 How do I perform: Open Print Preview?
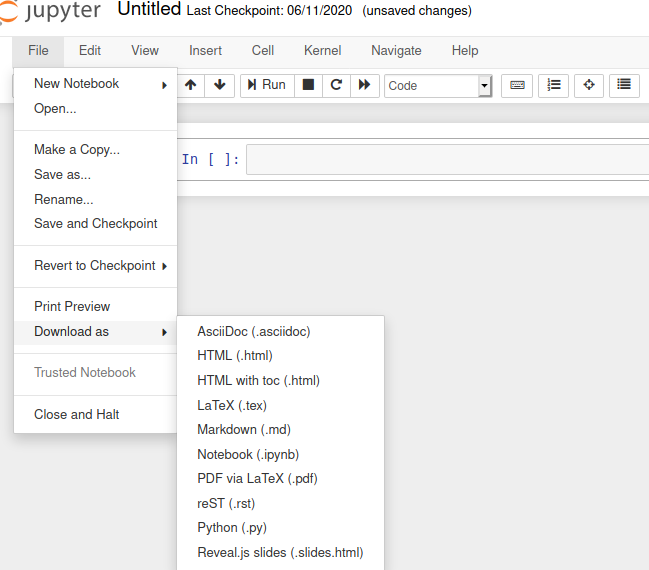coord(96,306)
